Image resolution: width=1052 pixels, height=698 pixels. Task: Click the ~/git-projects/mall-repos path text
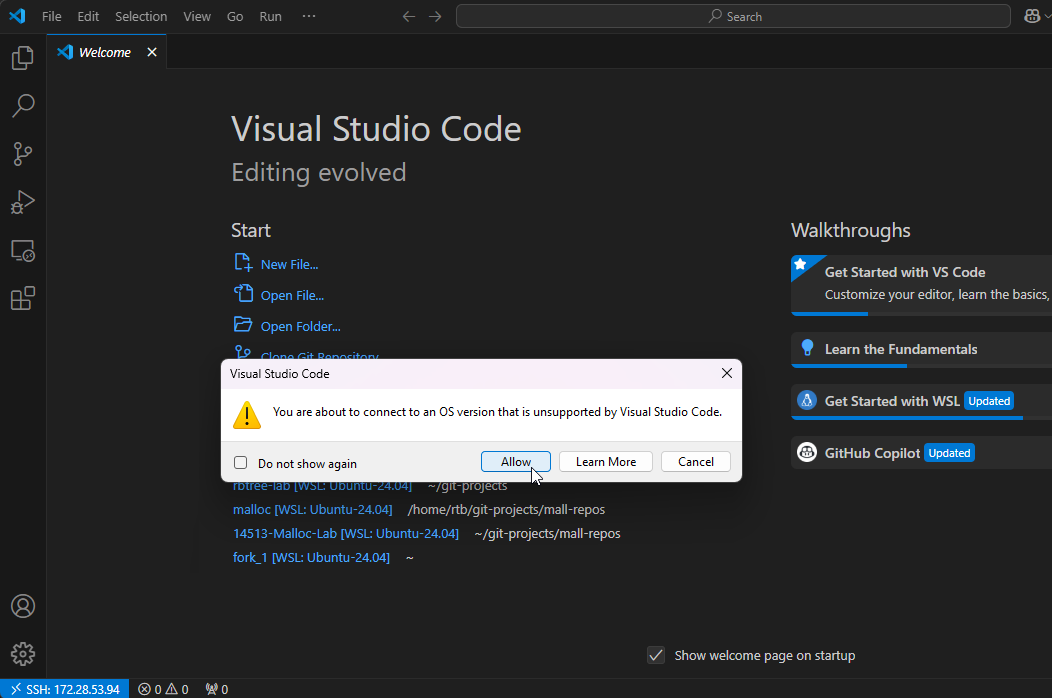pos(547,534)
